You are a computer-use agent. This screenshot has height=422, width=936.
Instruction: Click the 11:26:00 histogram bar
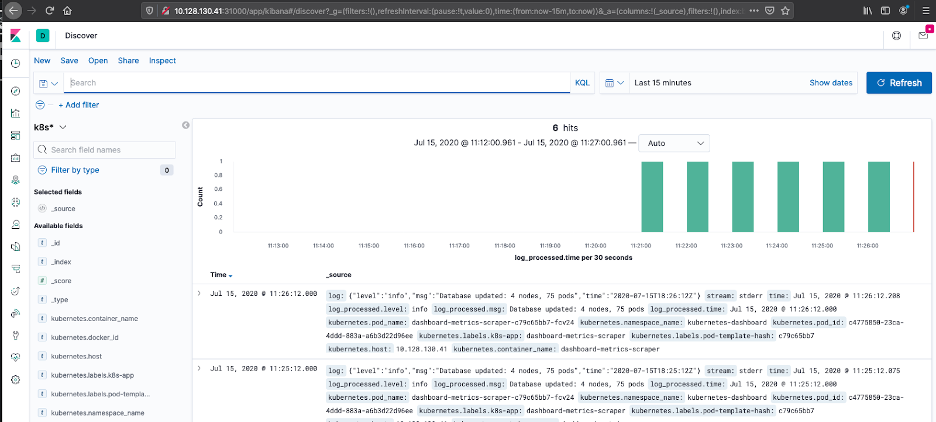point(879,196)
